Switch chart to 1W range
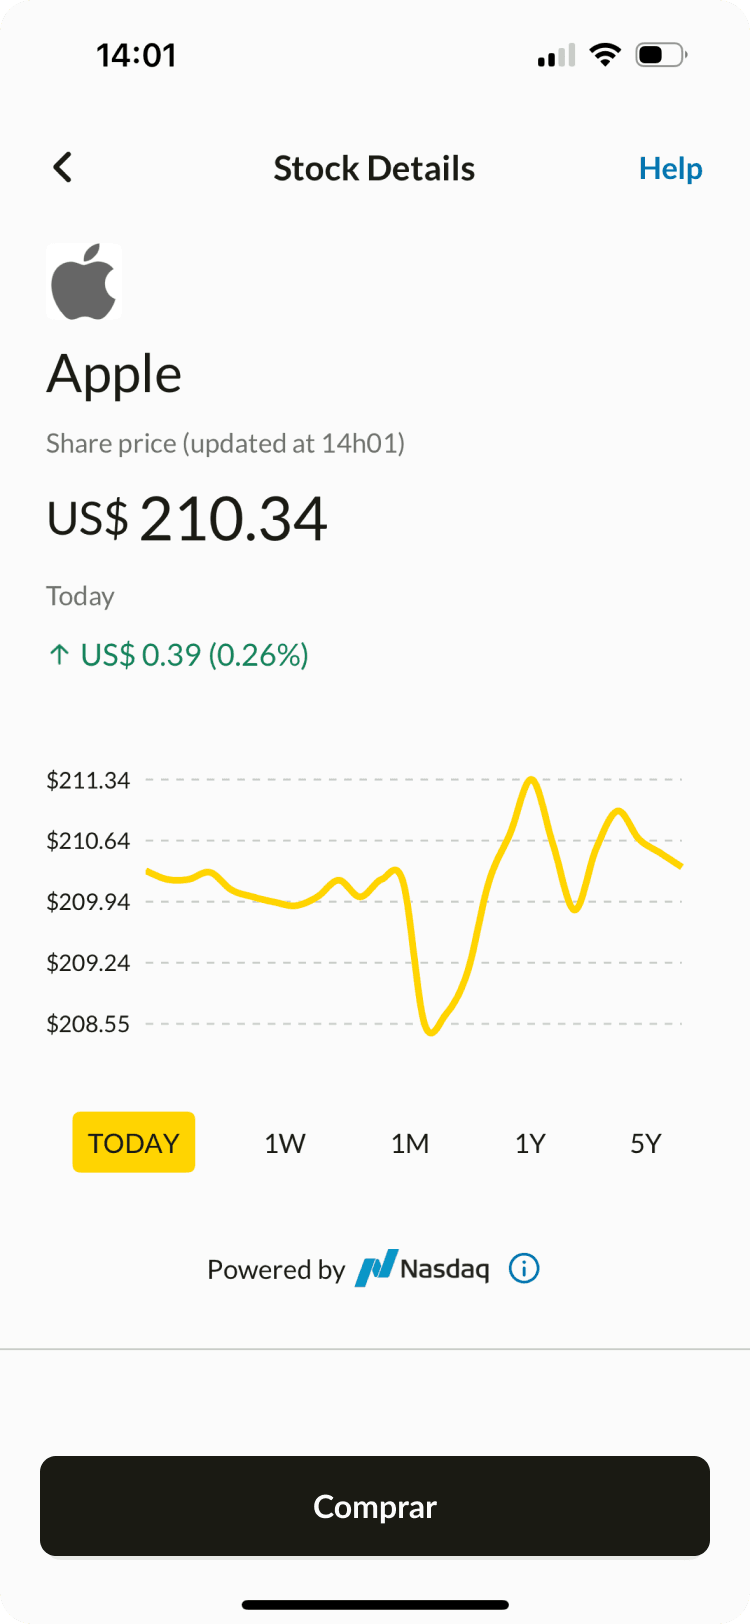Viewport: 750px width, 1624px height. 285,1143
